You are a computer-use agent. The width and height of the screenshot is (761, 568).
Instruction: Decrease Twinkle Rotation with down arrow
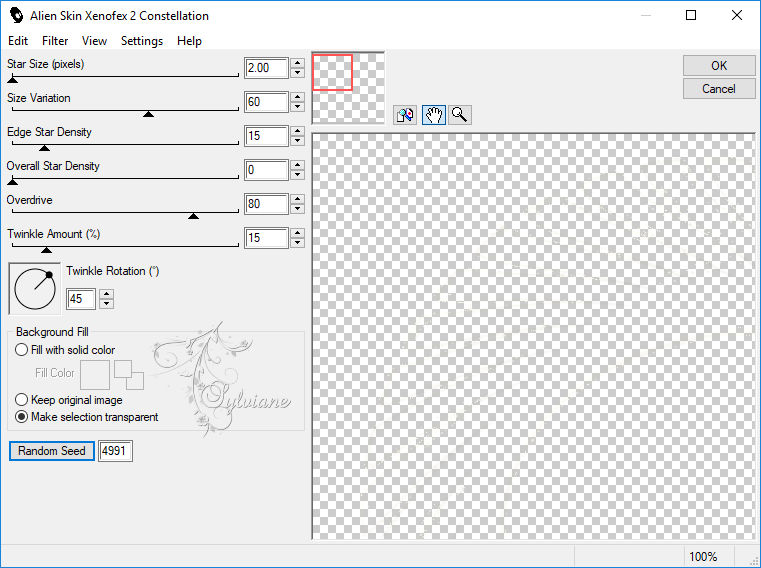[x=107, y=304]
